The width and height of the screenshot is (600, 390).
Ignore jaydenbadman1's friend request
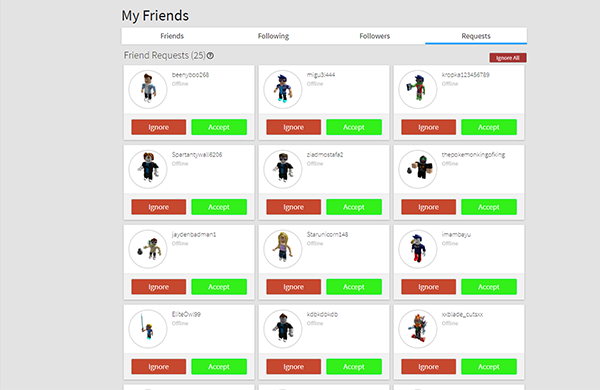click(159, 287)
